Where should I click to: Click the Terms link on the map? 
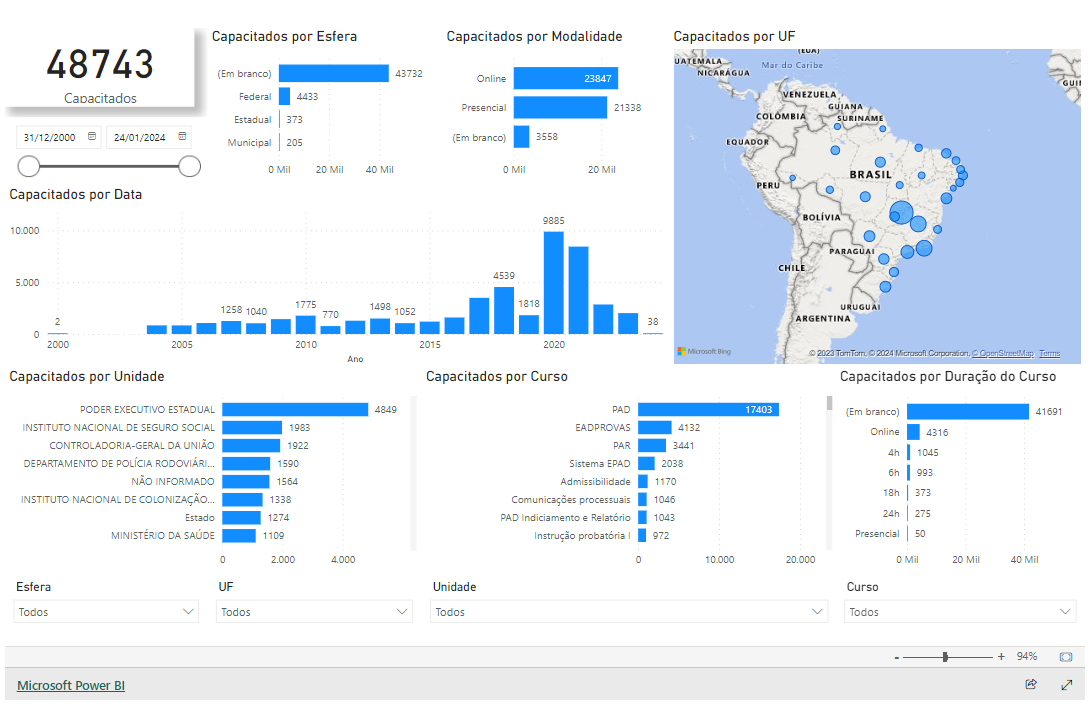coord(1050,354)
